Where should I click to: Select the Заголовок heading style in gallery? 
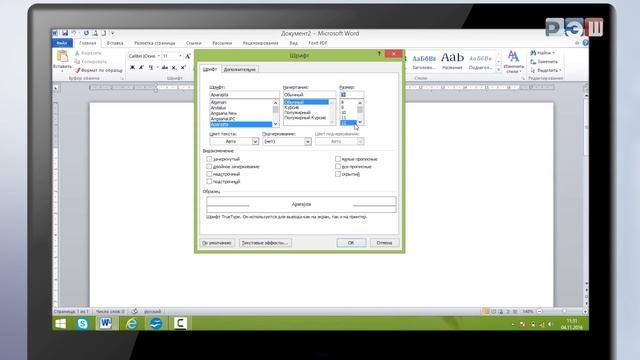tap(424, 61)
